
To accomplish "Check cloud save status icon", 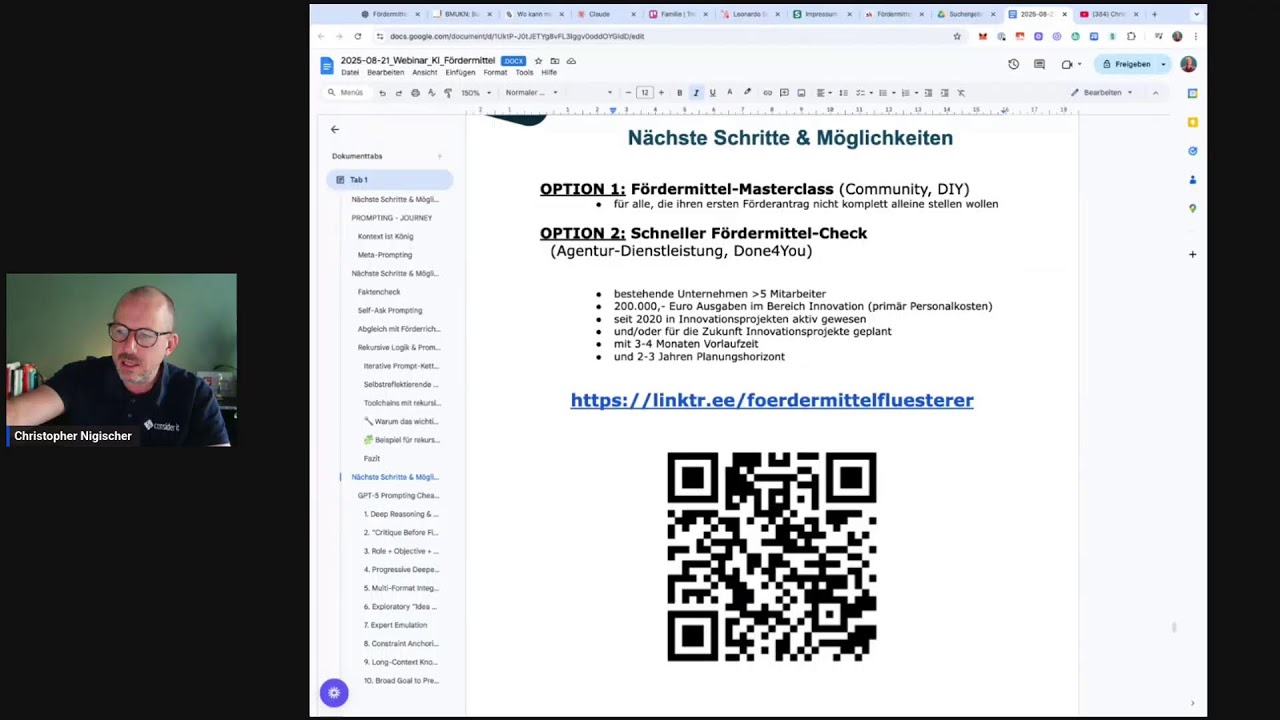I will [x=571, y=61].
